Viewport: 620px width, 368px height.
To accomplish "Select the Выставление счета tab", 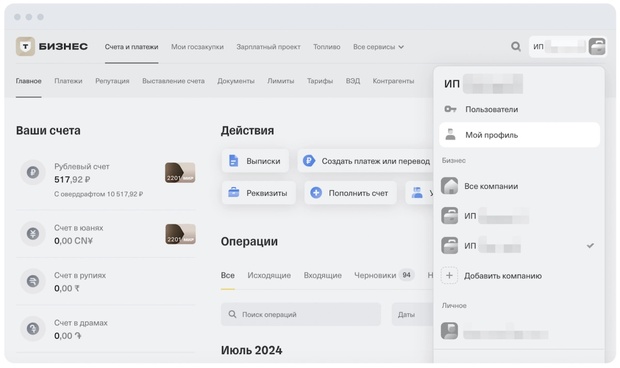I will tap(173, 81).
